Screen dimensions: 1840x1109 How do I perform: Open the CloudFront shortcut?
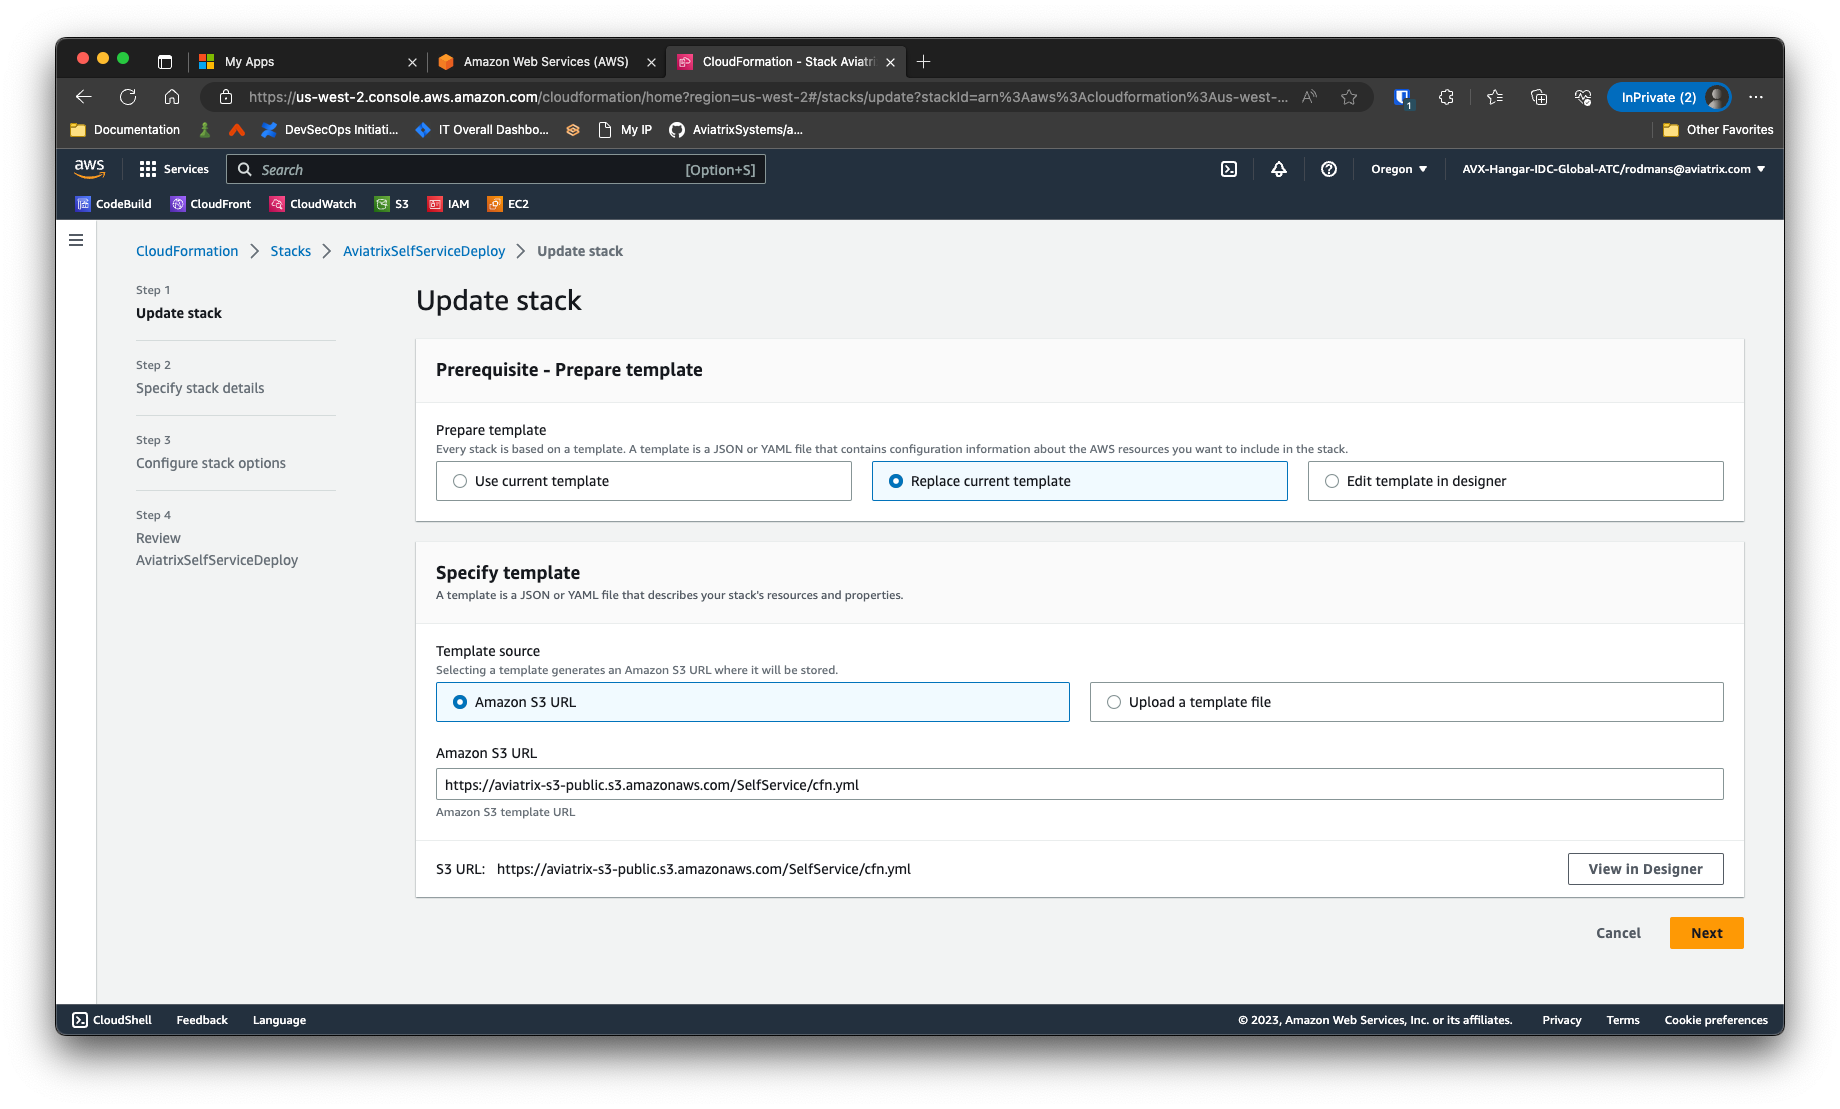[211, 204]
